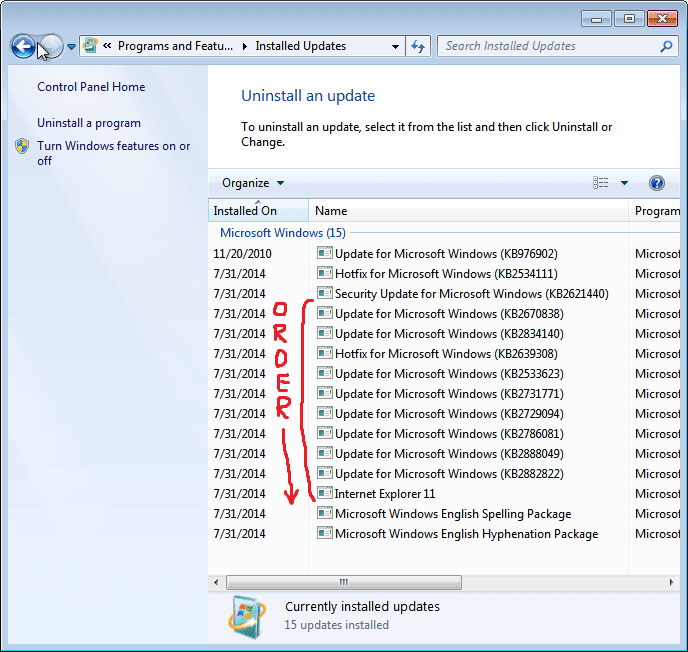Select icon of Security Update KB2621440
The width and height of the screenshot is (688, 652).
click(x=325, y=293)
